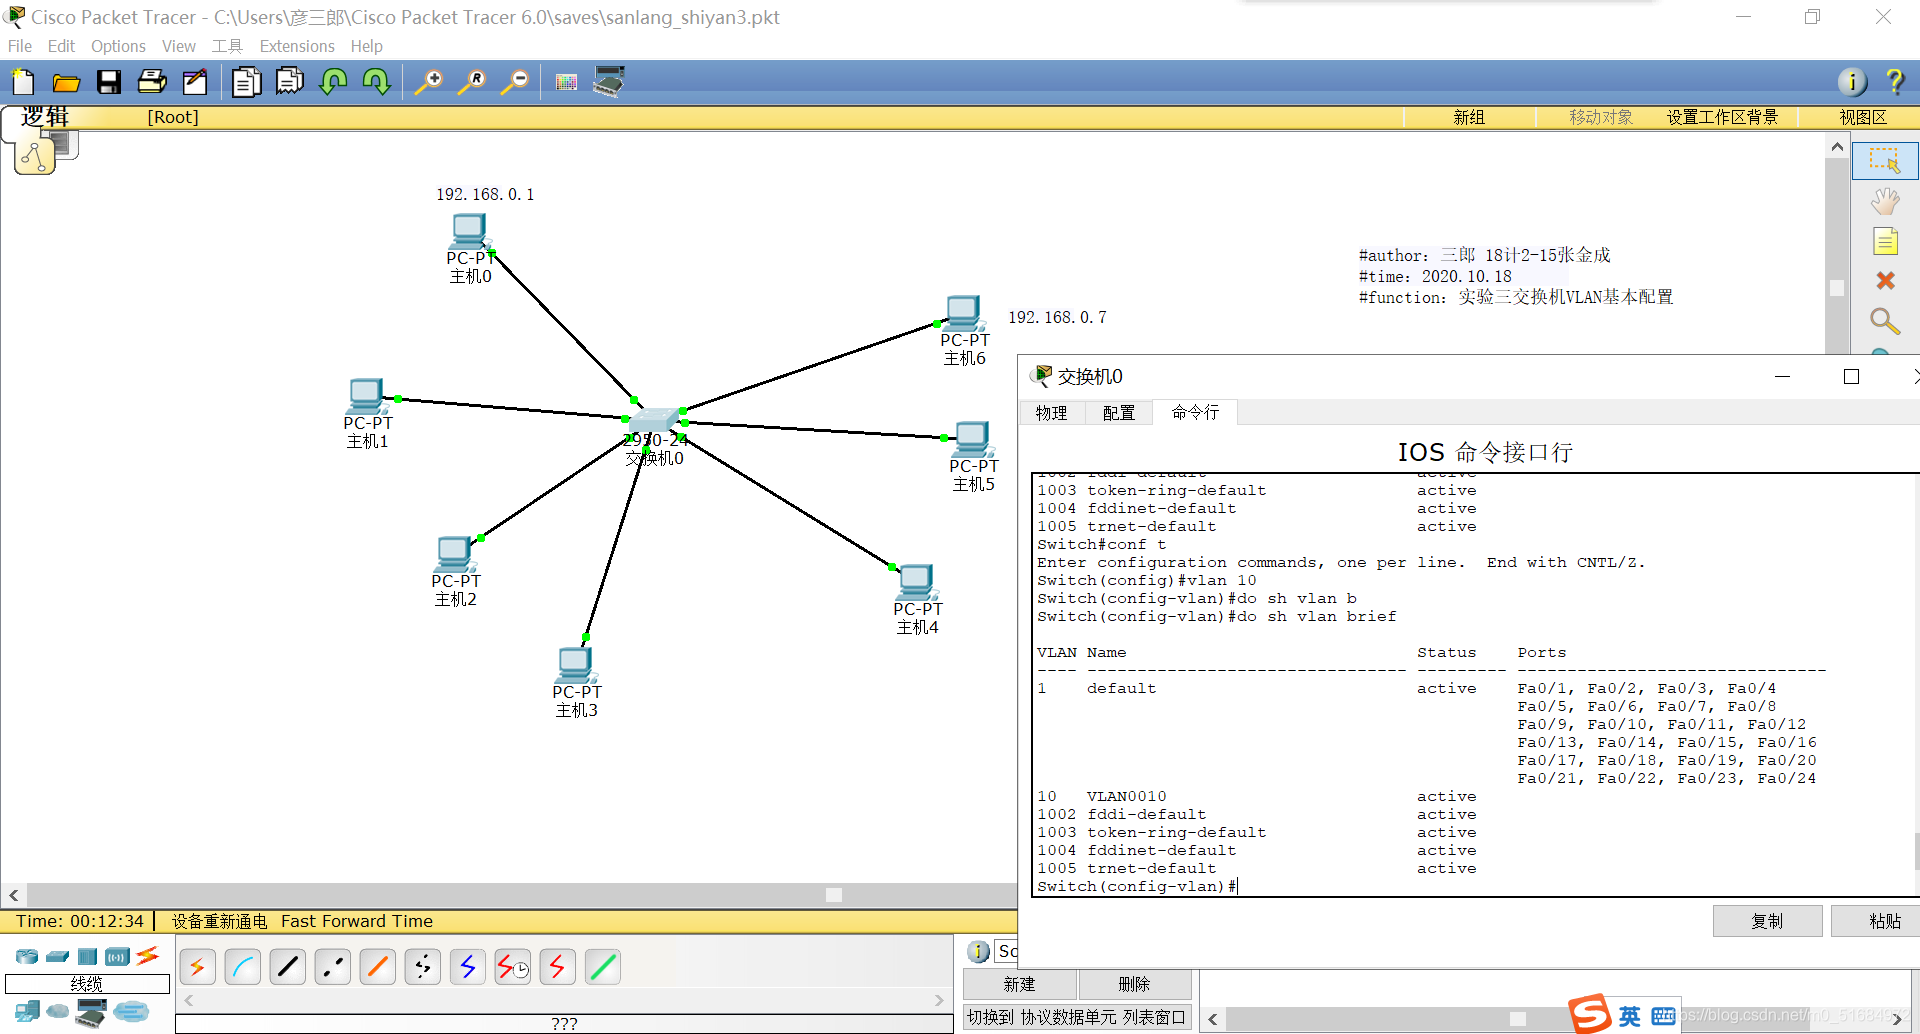Screen dimensions: 1920x1034
Task: Select the End Devices category
Action: pyautogui.click(x=27, y=1012)
